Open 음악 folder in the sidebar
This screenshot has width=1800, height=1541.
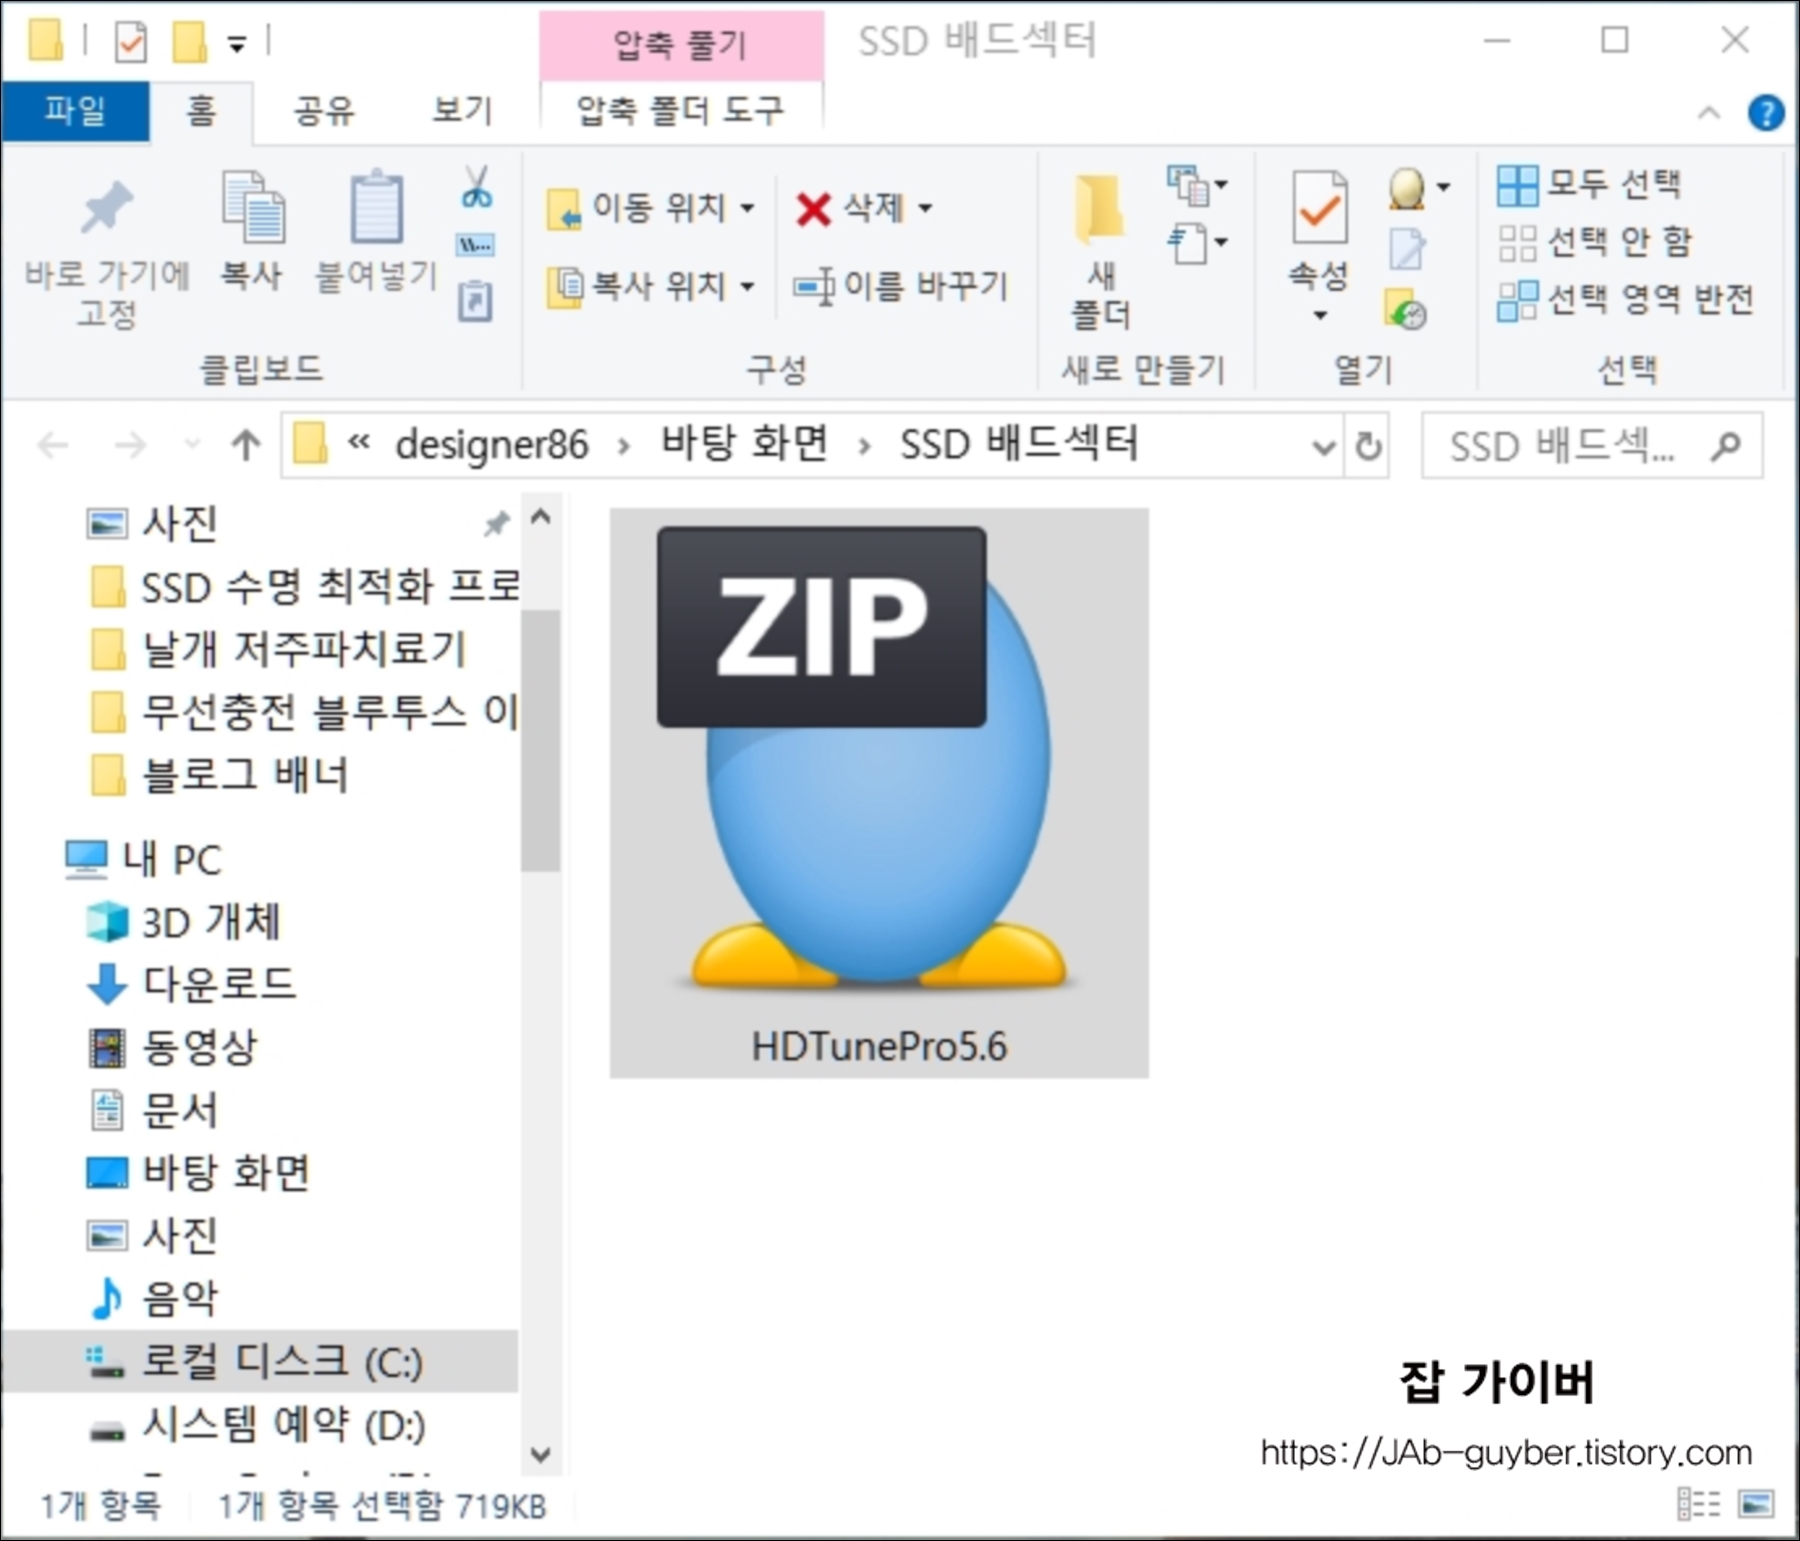tap(152, 1298)
